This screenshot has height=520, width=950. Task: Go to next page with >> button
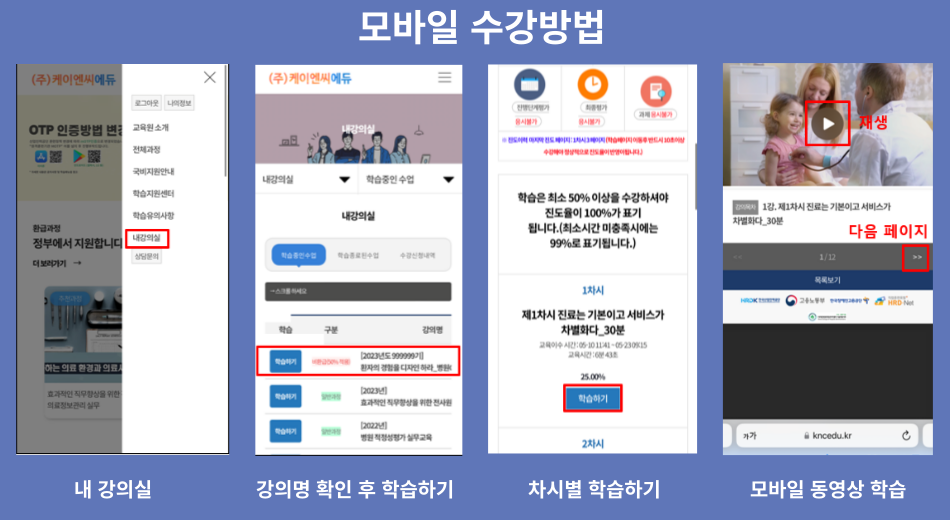[916, 258]
